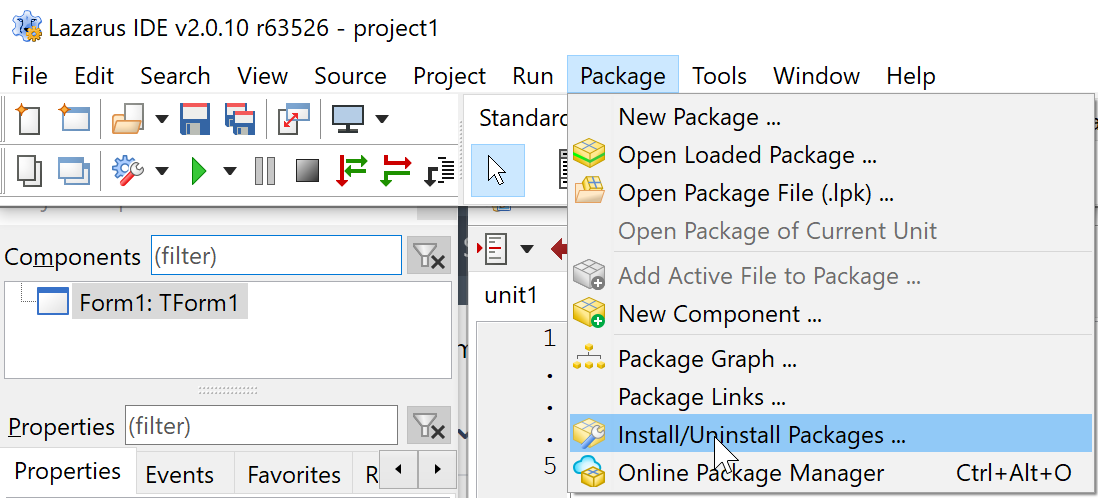Click the Stop icon
The image size is (1098, 498).
307,170
